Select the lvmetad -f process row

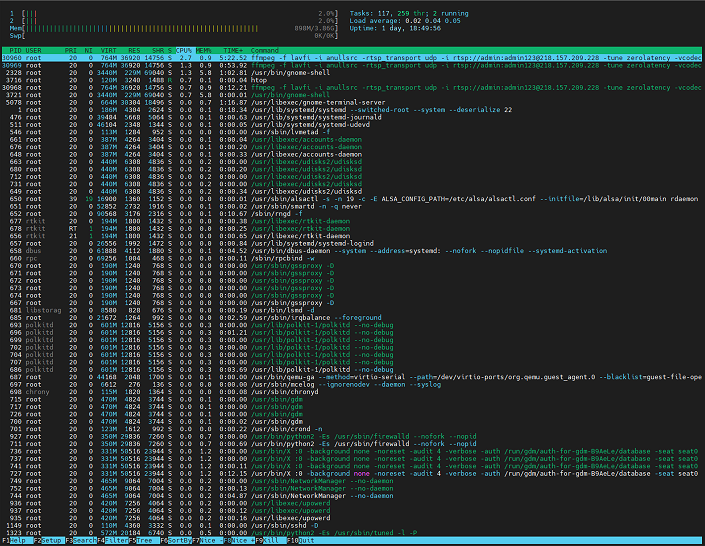352,132
